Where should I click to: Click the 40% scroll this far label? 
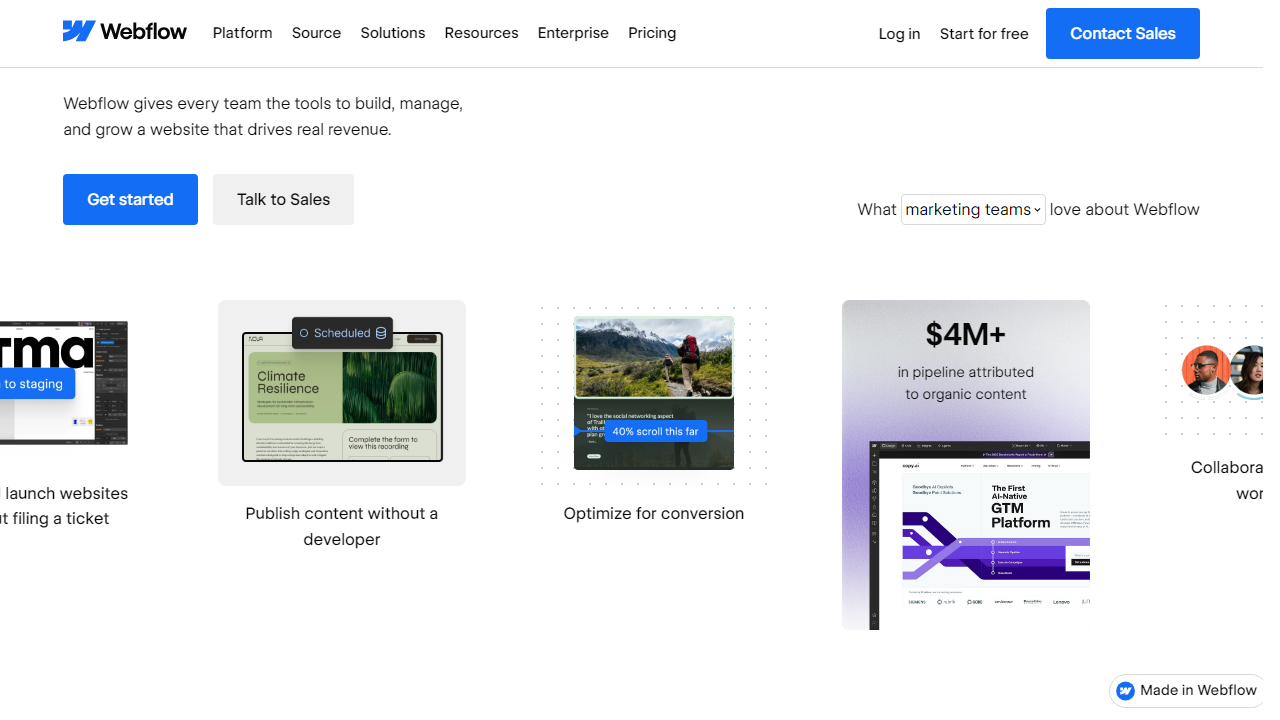click(x=655, y=431)
